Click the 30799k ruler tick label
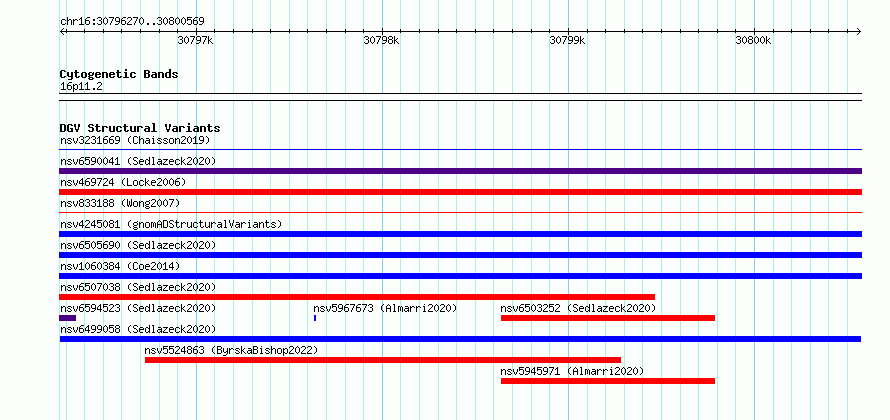The width and height of the screenshot is (890, 420). tap(568, 40)
